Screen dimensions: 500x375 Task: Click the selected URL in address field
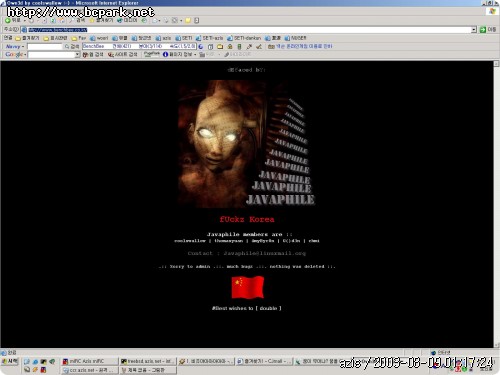[x=57, y=30]
